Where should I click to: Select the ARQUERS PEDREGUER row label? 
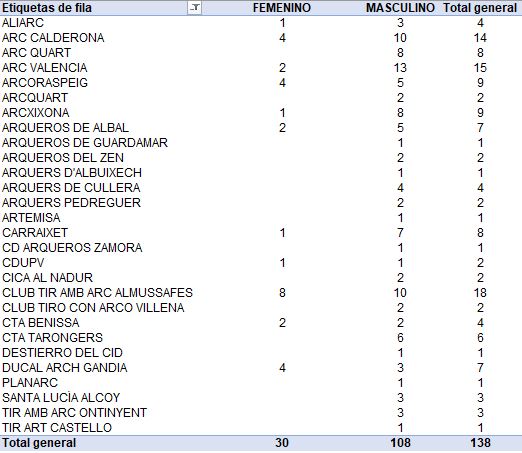click(71, 203)
